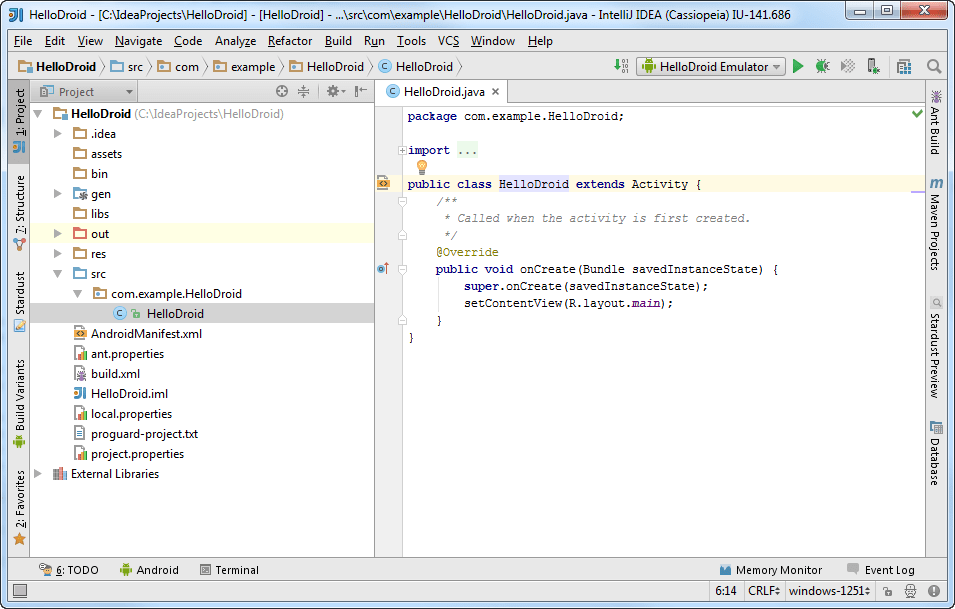Open Project Structure icon in toolbar
Screen dimensions: 955x609
(x=904, y=66)
